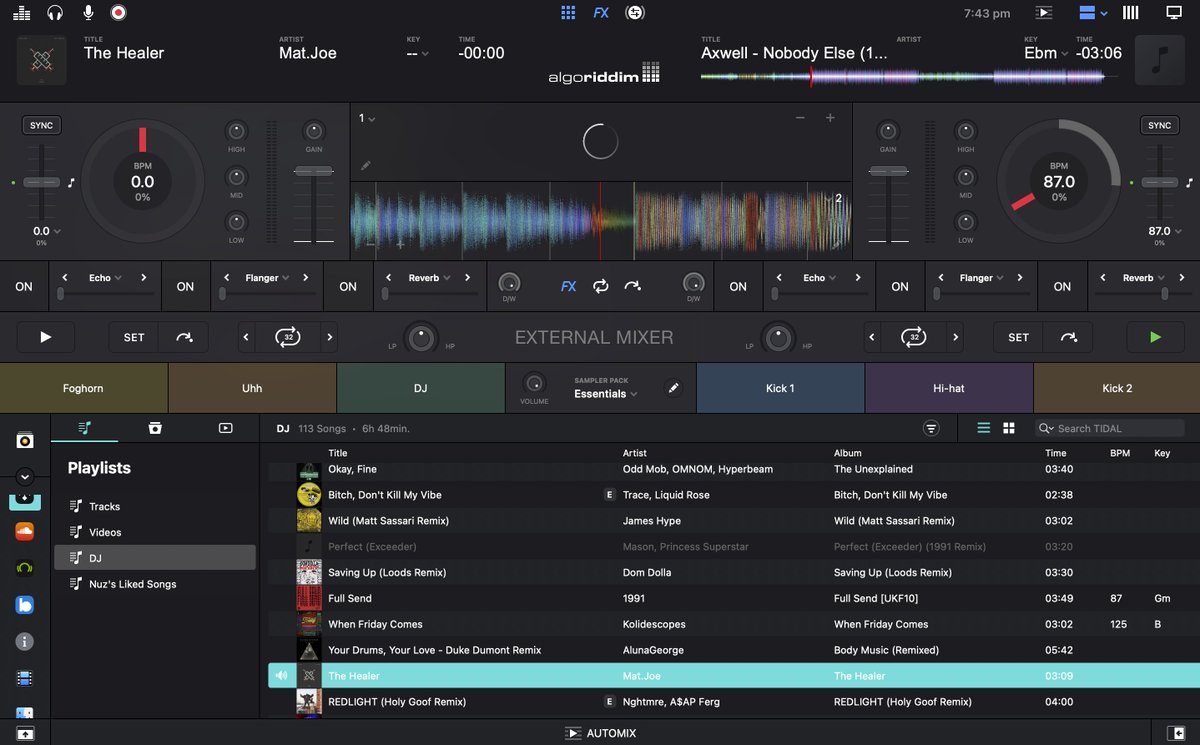Click the left deck SET cue button
This screenshot has width=1200, height=745.
tap(134, 337)
